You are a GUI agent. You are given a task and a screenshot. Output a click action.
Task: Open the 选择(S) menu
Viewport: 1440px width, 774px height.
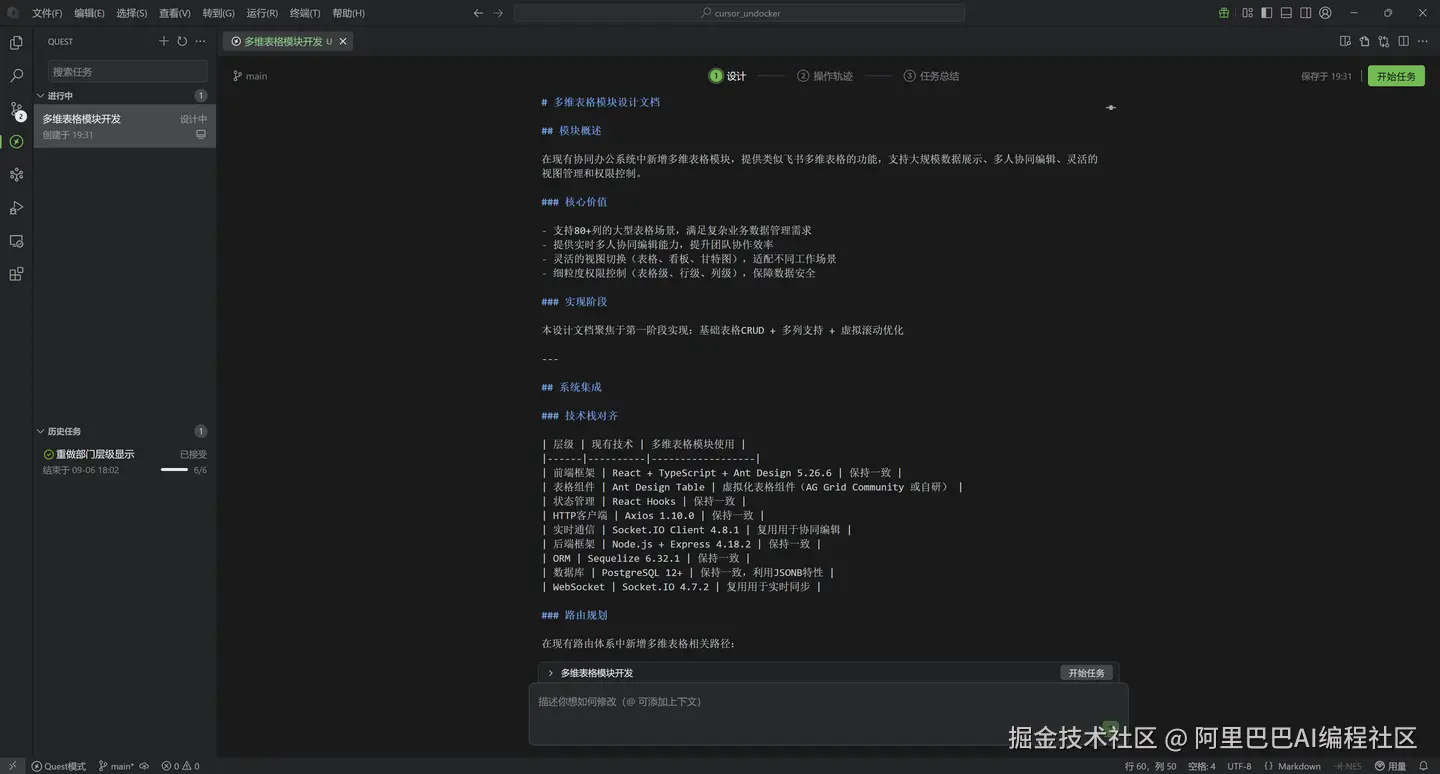pyautogui.click(x=132, y=13)
